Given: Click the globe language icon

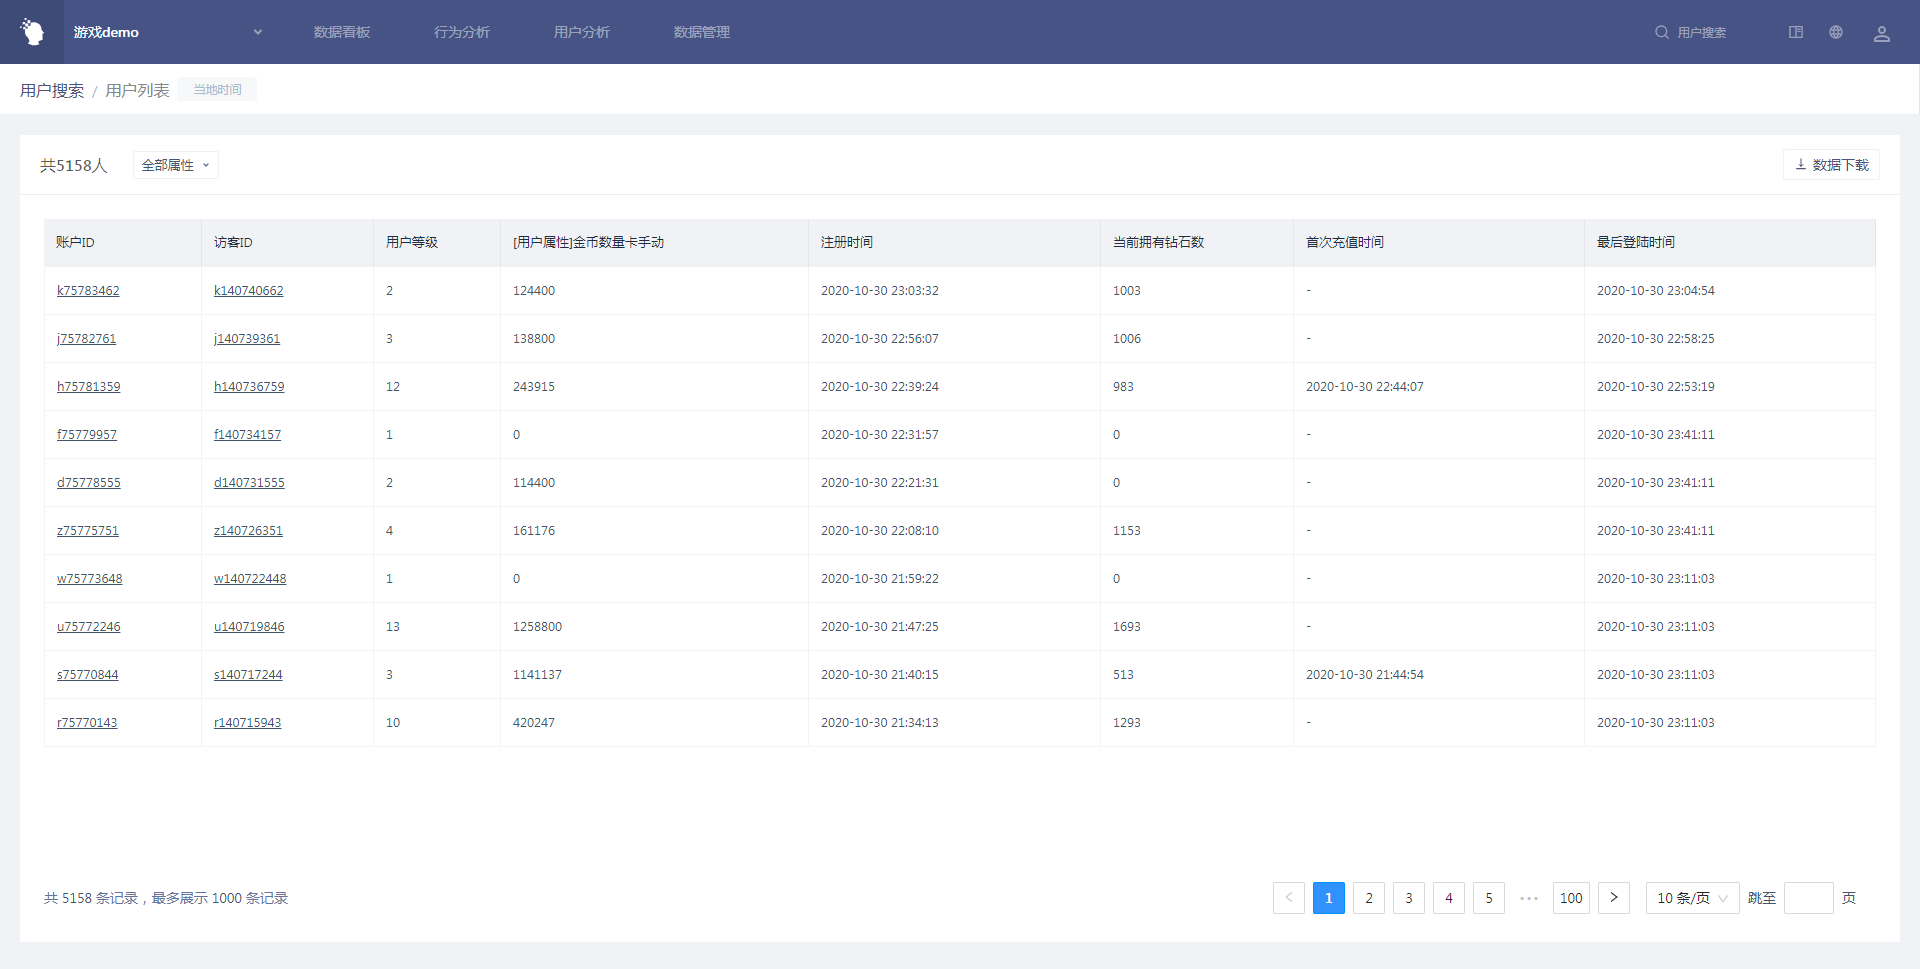Looking at the screenshot, I should [x=1836, y=32].
